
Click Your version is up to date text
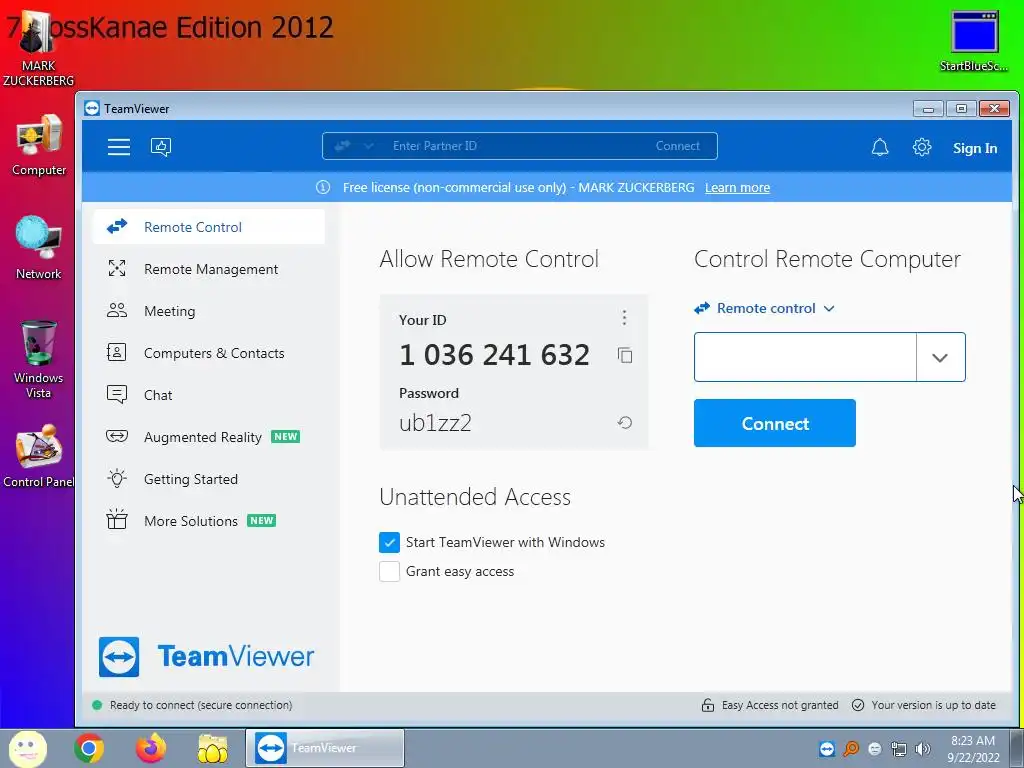933,705
